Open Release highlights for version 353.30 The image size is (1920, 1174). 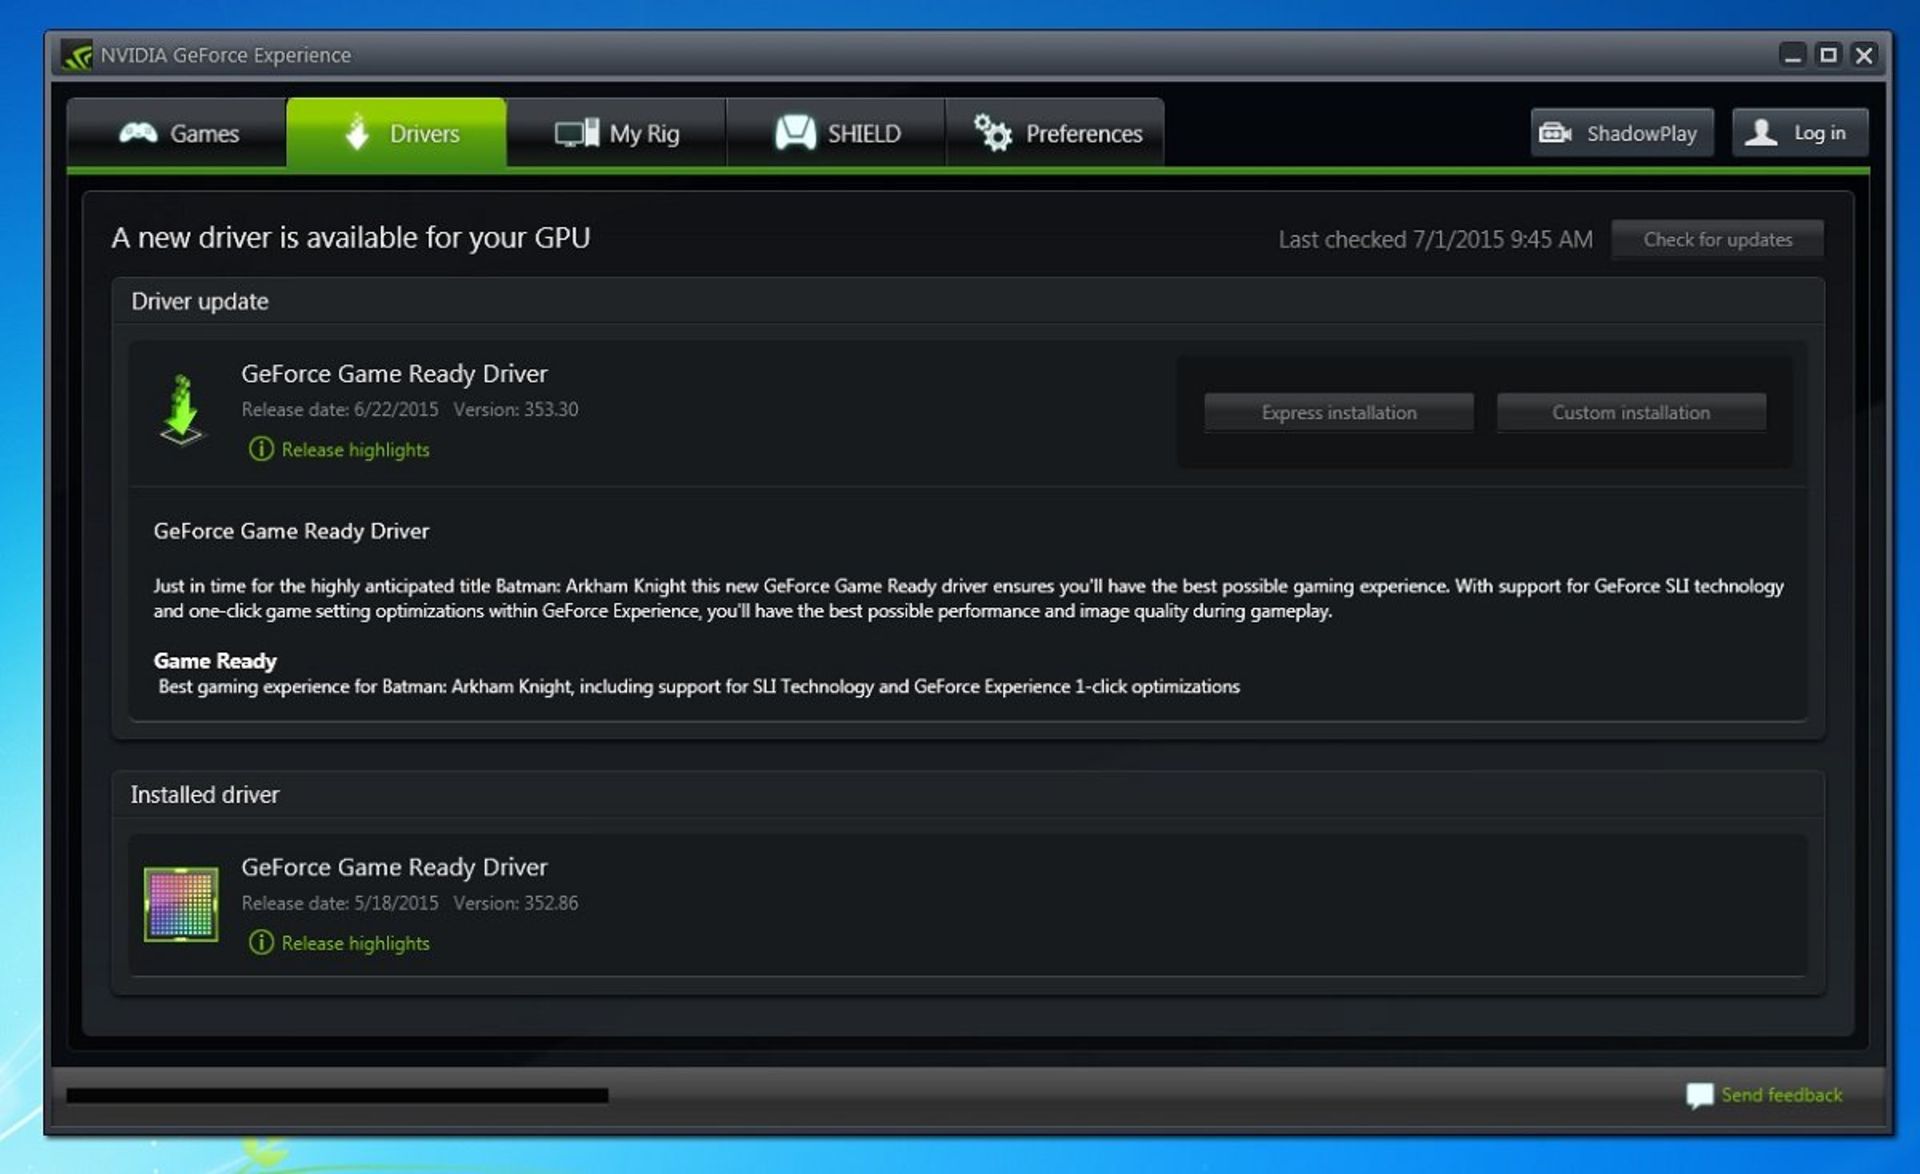click(x=355, y=450)
